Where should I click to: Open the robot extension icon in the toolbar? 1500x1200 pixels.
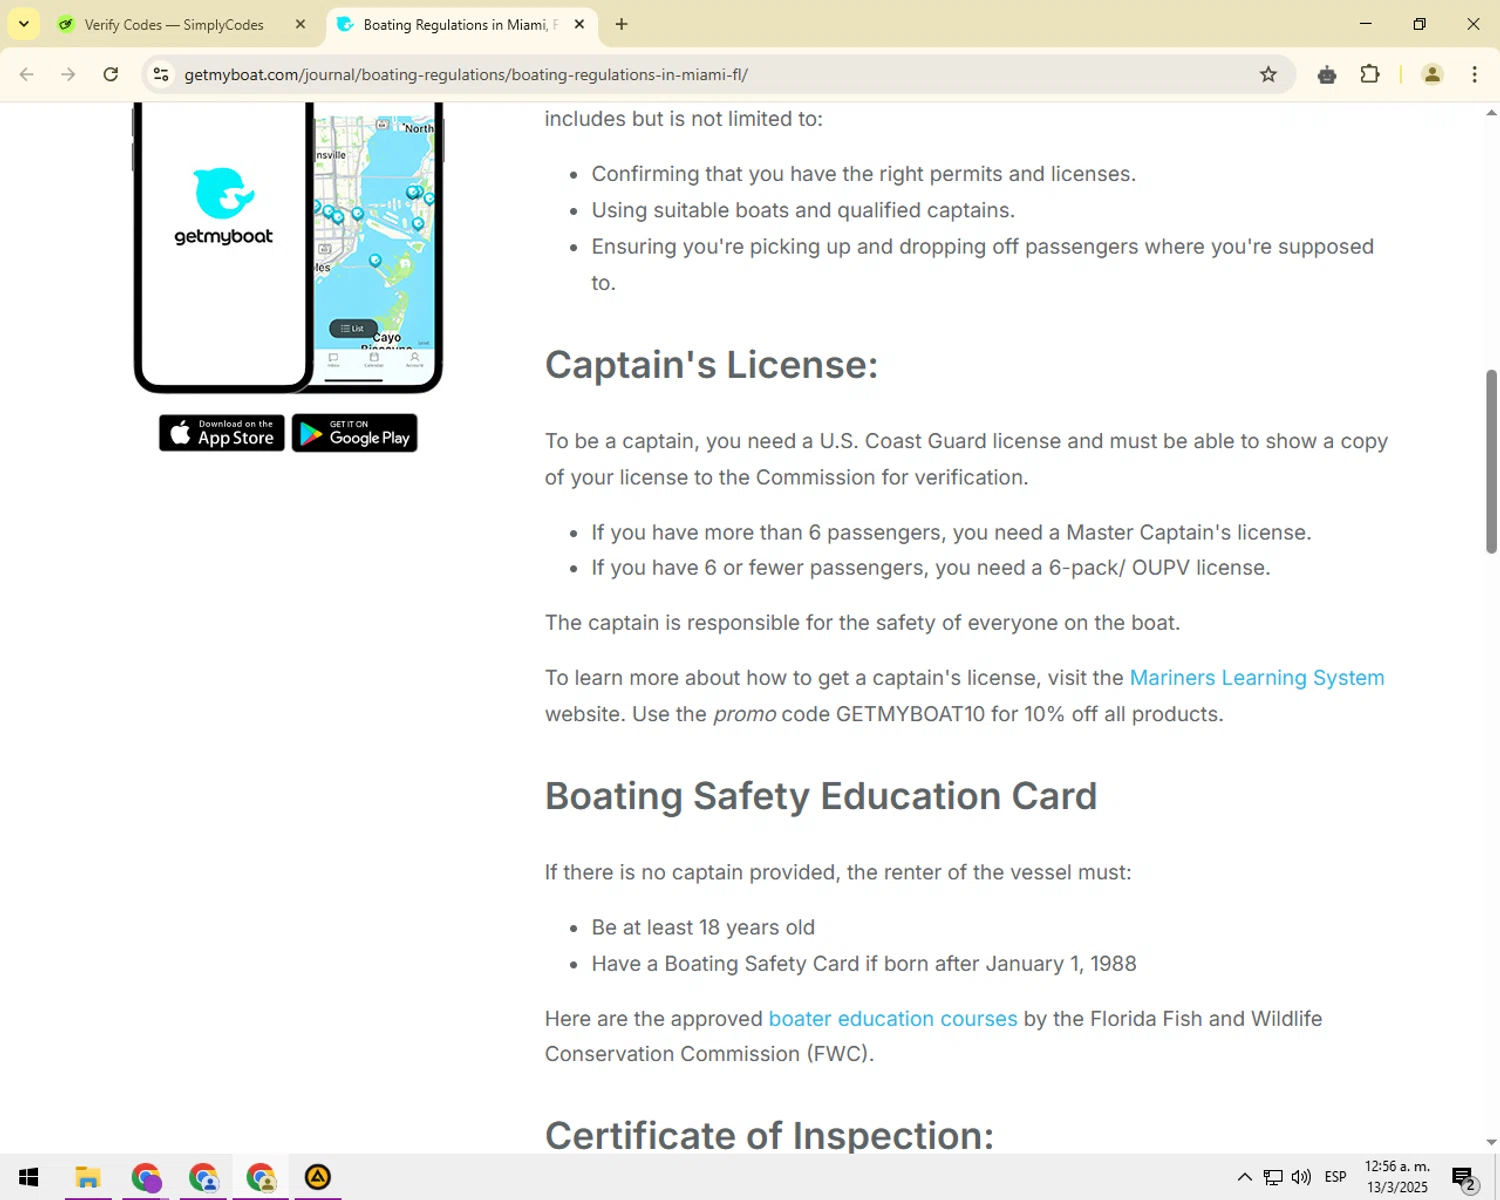pos(1327,74)
